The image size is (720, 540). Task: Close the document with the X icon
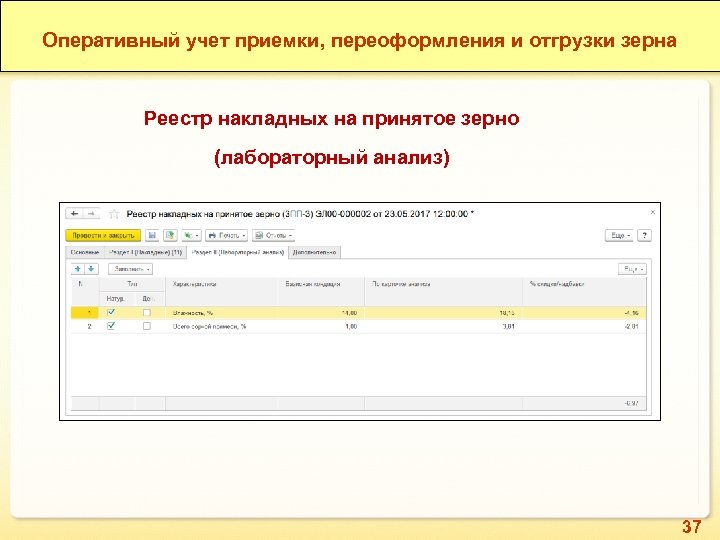[x=652, y=212]
